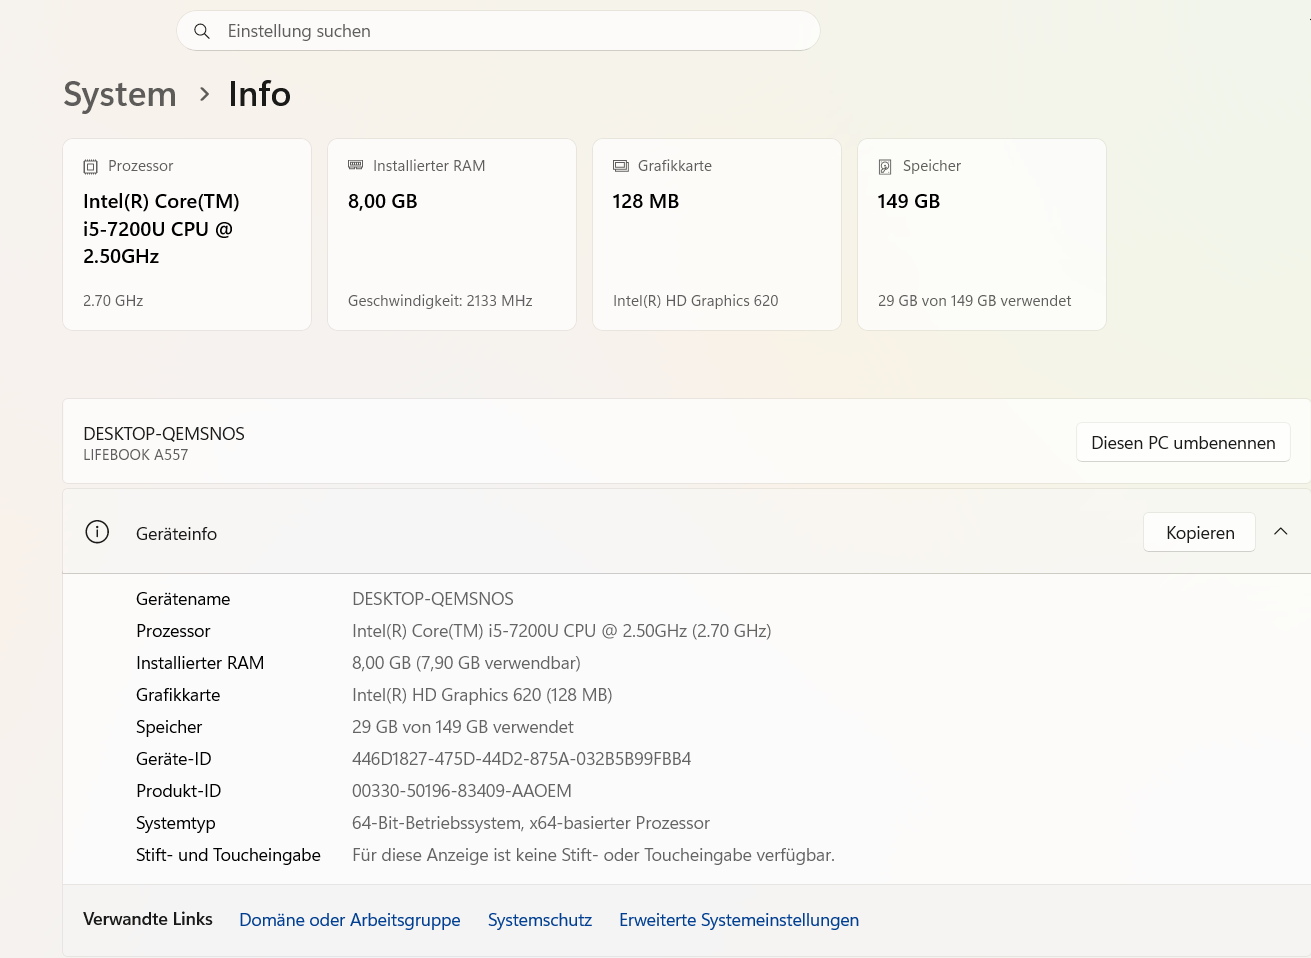Screen dimensions: 1311x958
Task: Click the 'Diesen PC umbenennen' button
Action: [x=1183, y=442]
